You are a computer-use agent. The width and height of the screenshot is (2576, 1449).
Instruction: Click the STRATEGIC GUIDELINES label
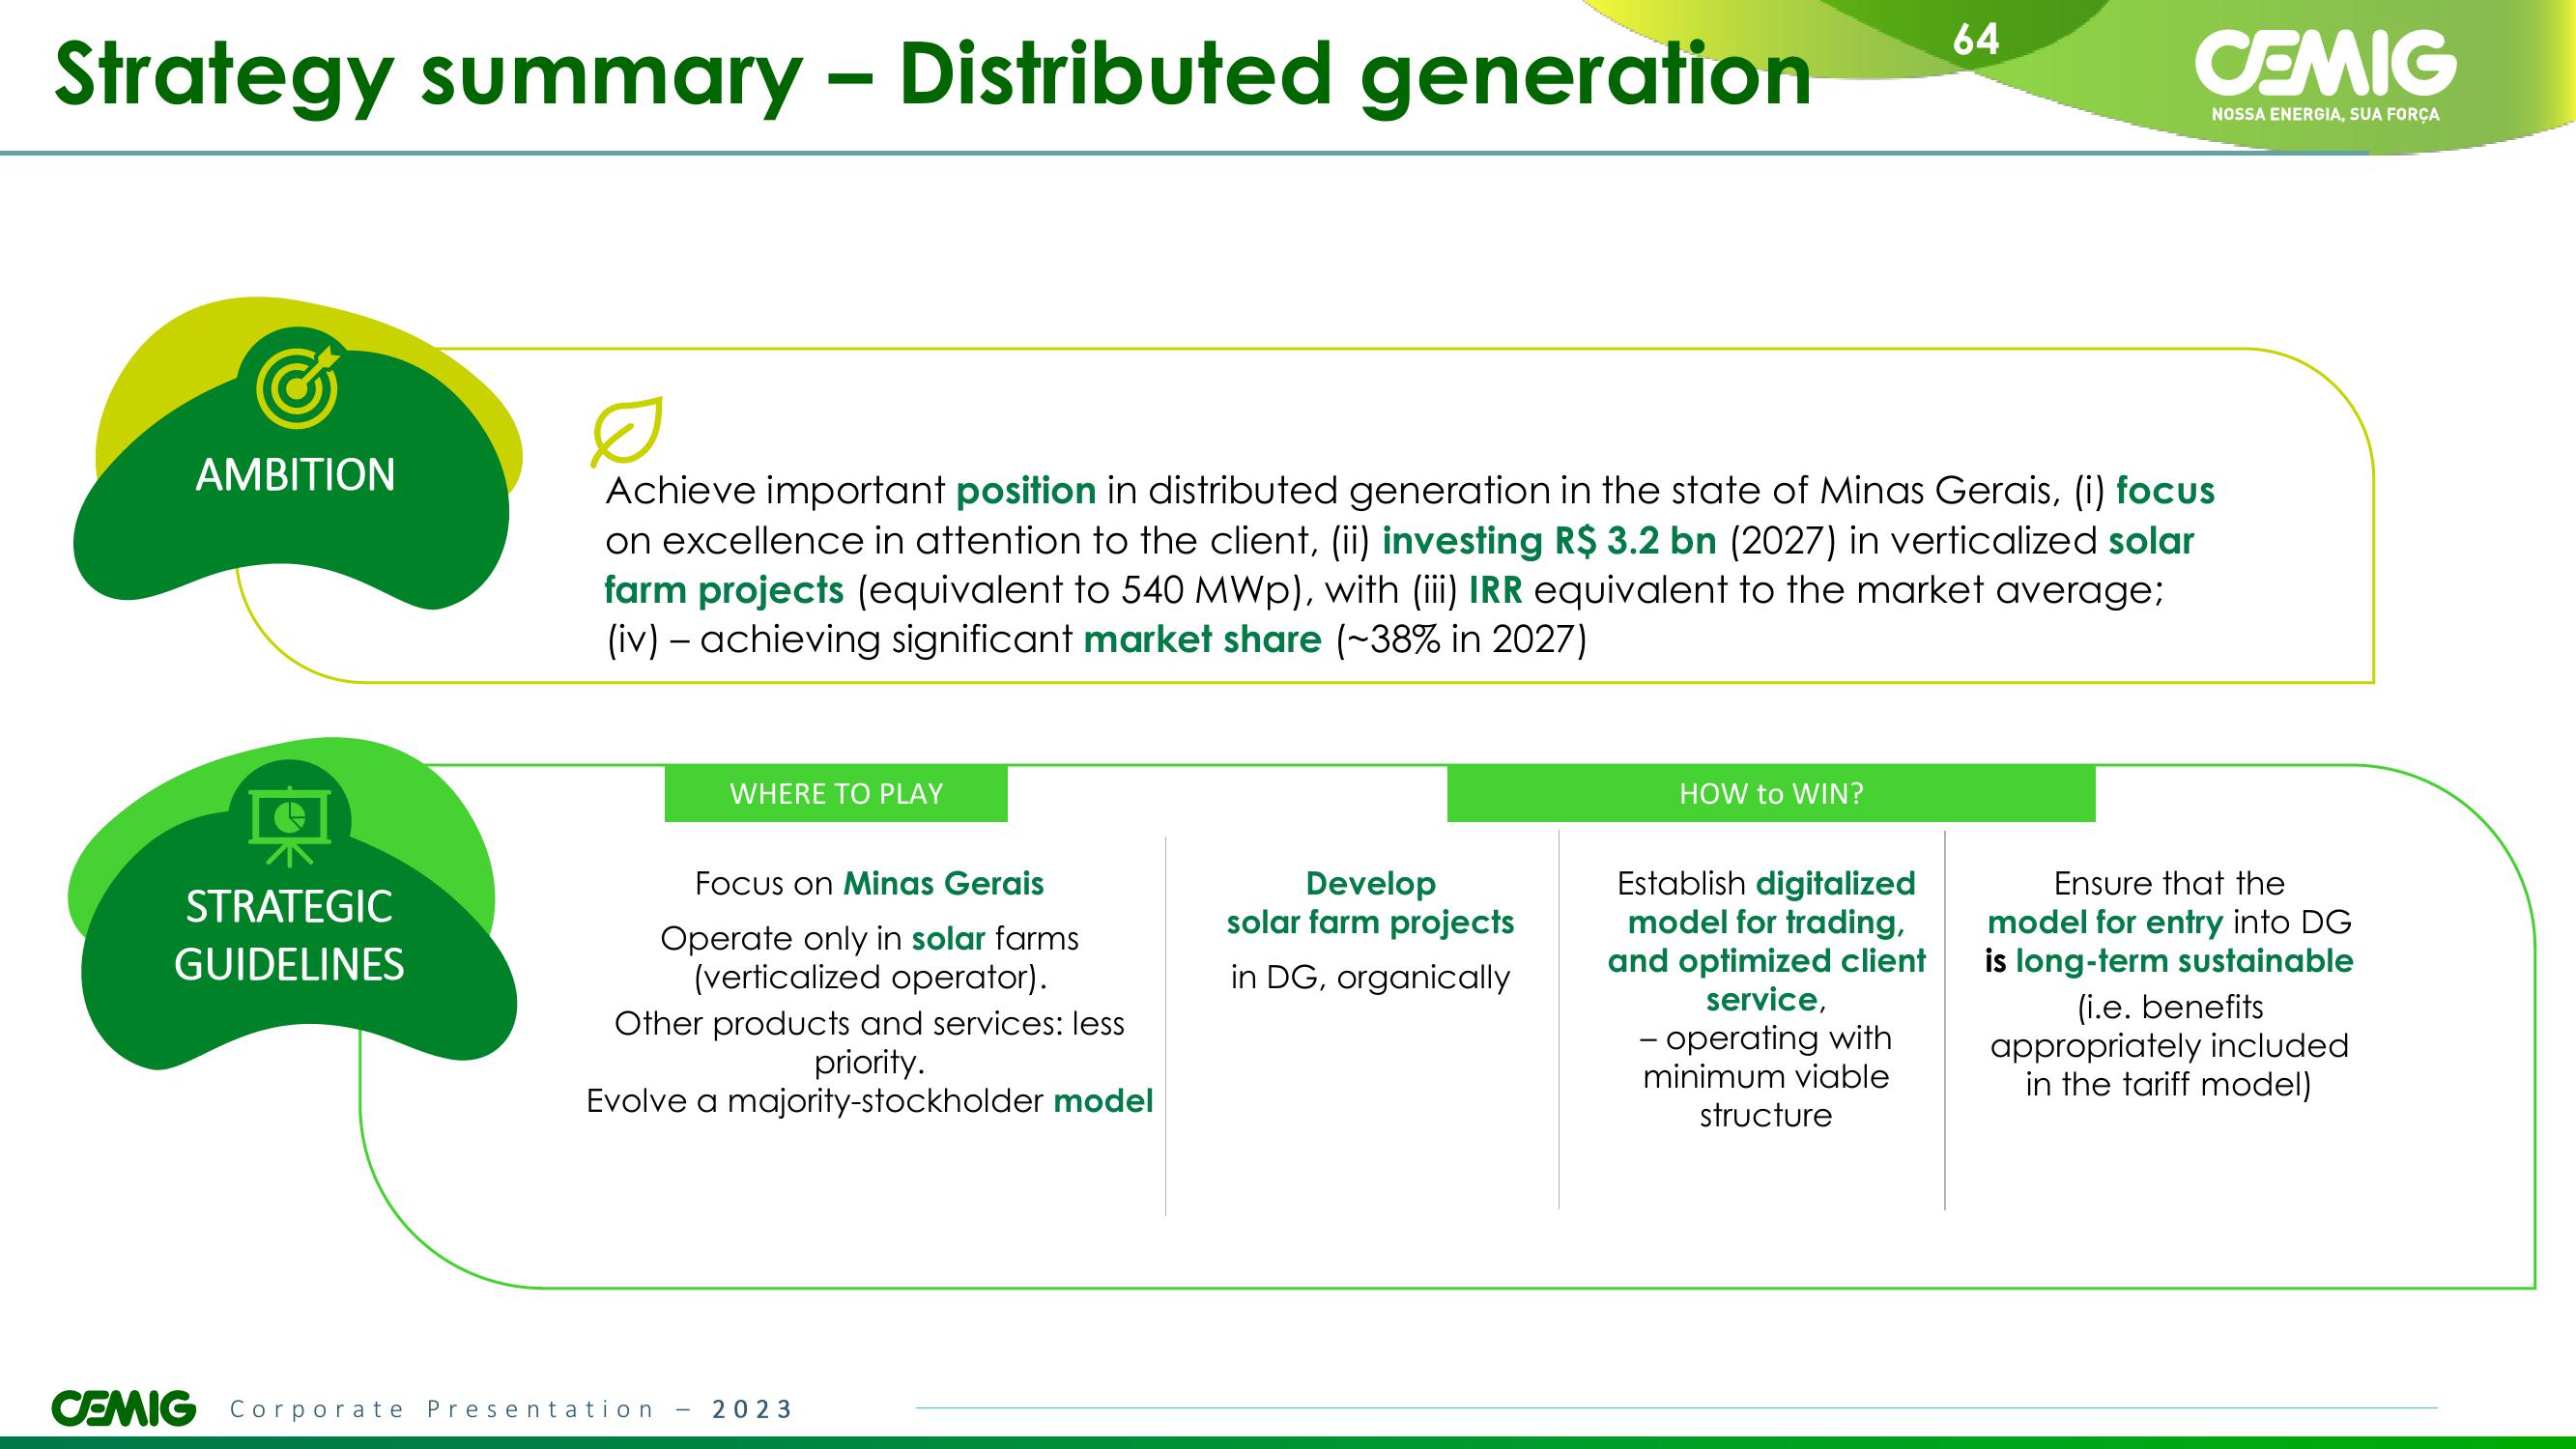pos(289,936)
